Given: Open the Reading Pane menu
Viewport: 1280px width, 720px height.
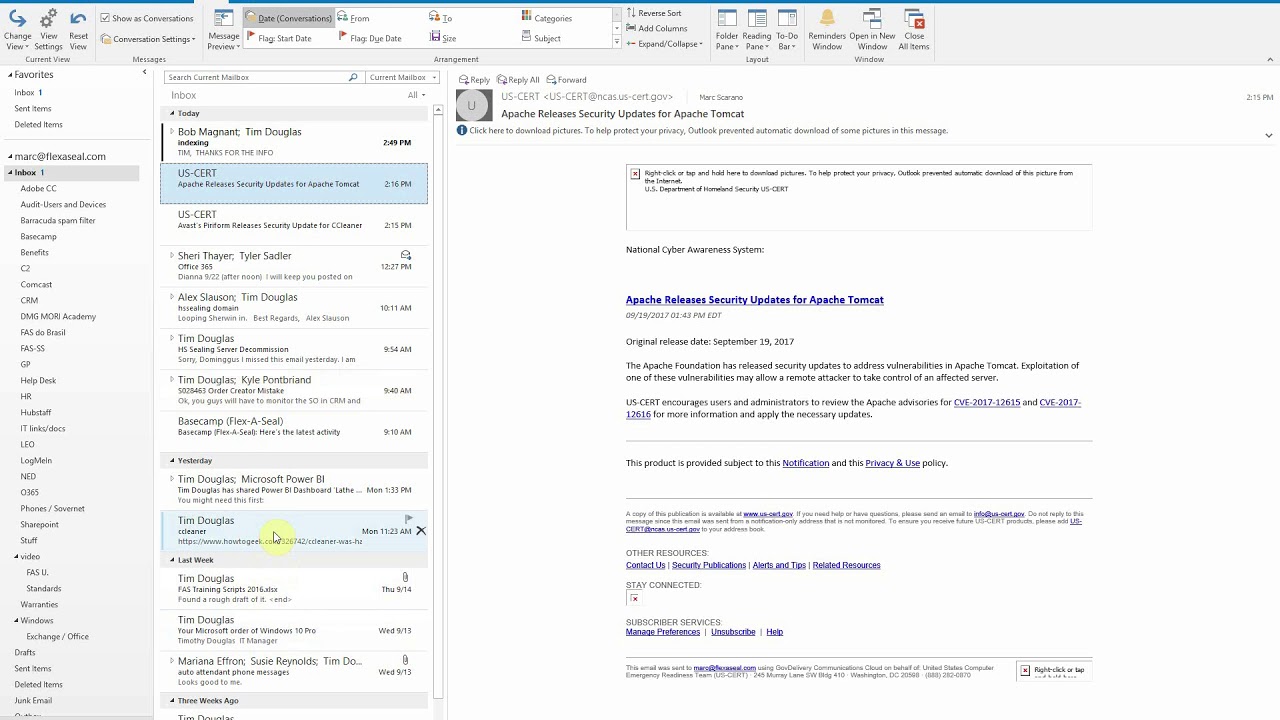Looking at the screenshot, I should [x=757, y=30].
